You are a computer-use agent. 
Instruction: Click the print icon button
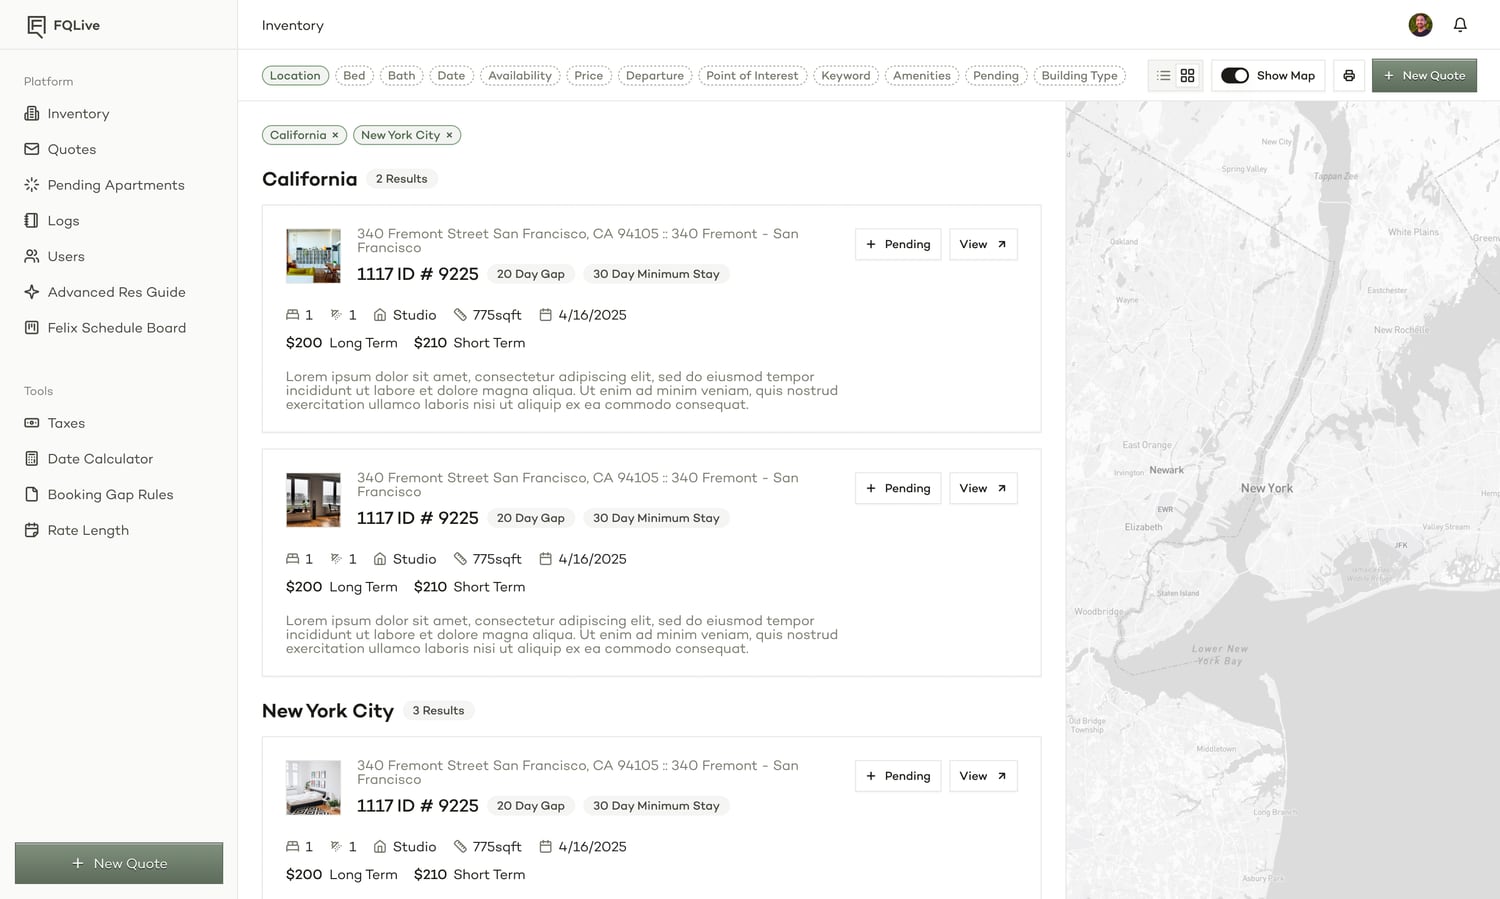point(1349,76)
